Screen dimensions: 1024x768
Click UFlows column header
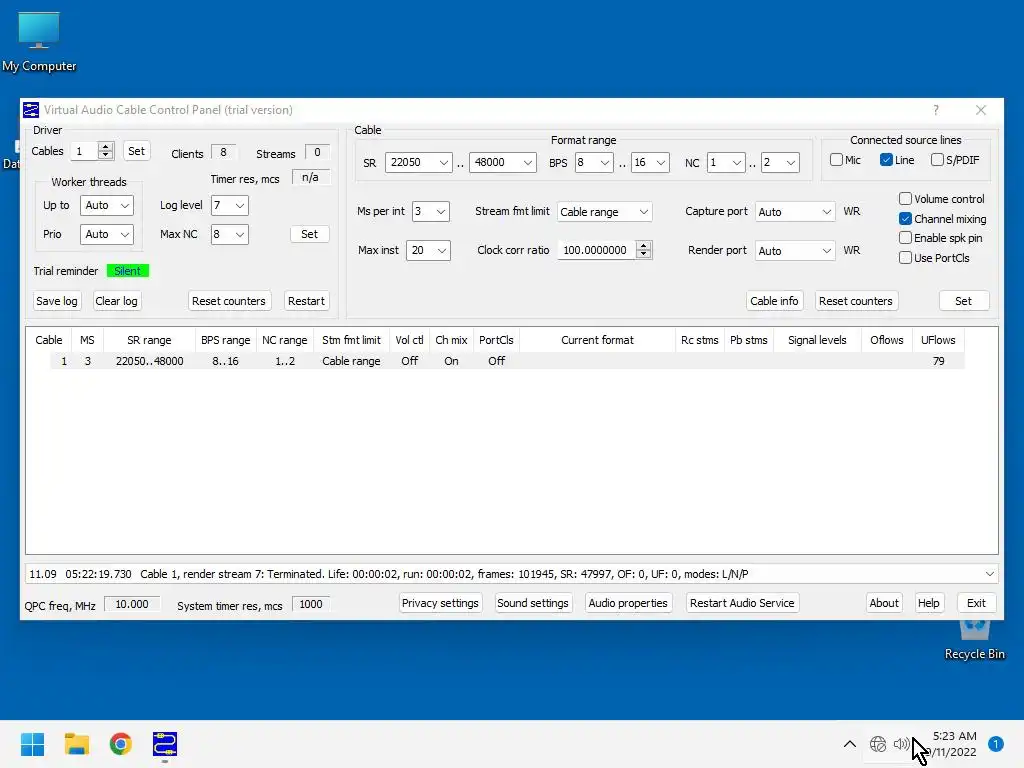point(938,340)
